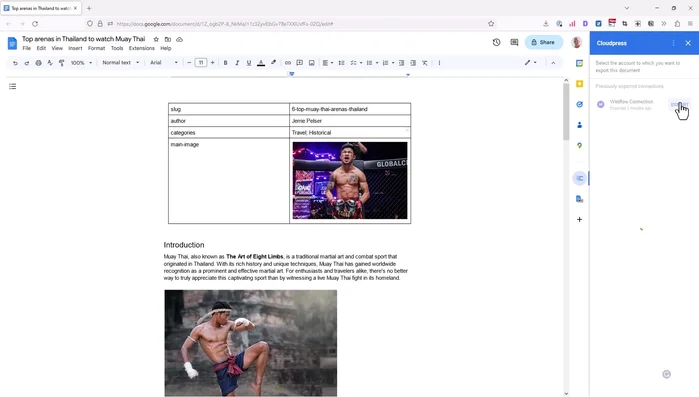Screen dimensions: 699x397
Task: Collapse the menus with the chevron button
Action: (553, 63)
